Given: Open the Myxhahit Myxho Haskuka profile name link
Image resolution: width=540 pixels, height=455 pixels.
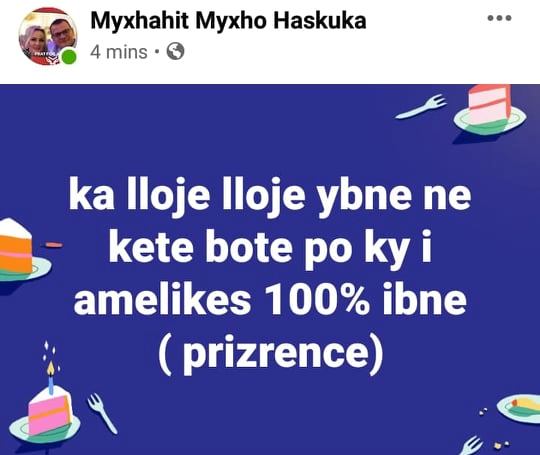Looking at the screenshot, I should click(x=228, y=21).
